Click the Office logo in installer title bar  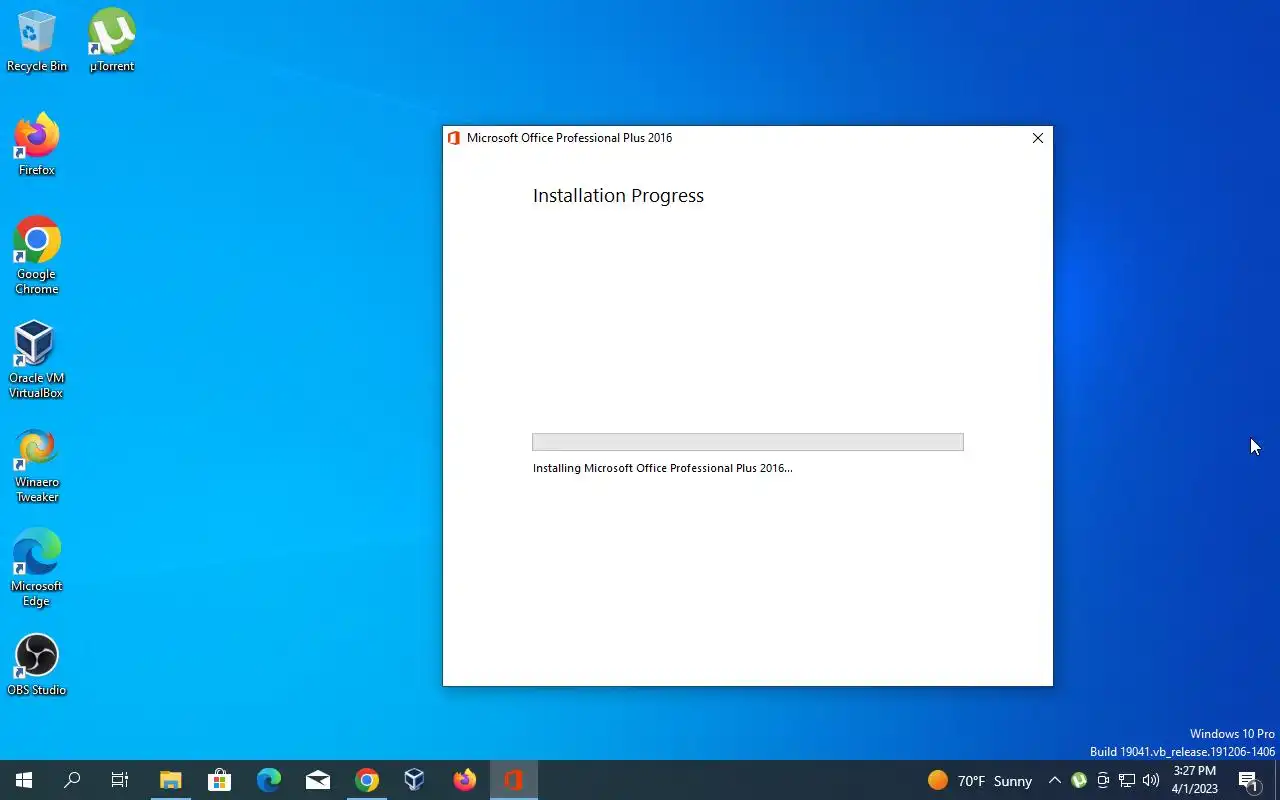(454, 138)
